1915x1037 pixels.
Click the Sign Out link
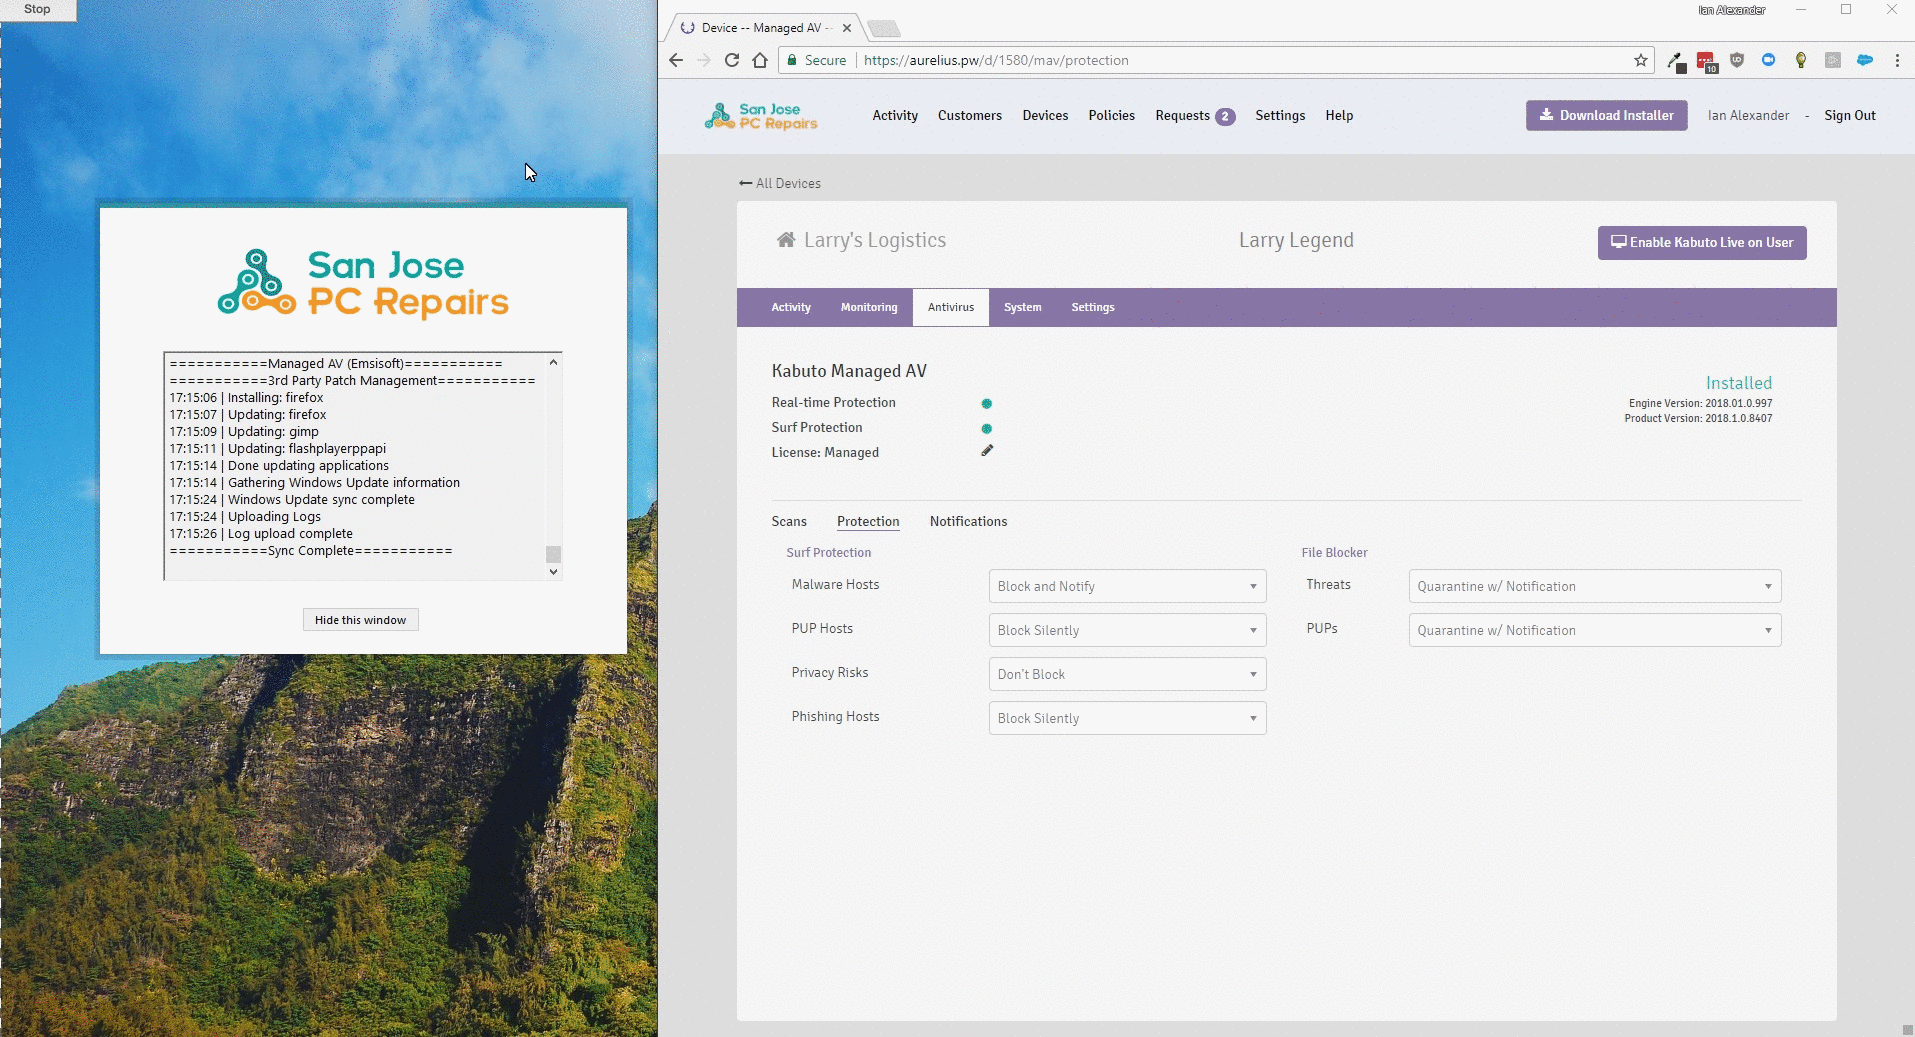click(x=1850, y=116)
